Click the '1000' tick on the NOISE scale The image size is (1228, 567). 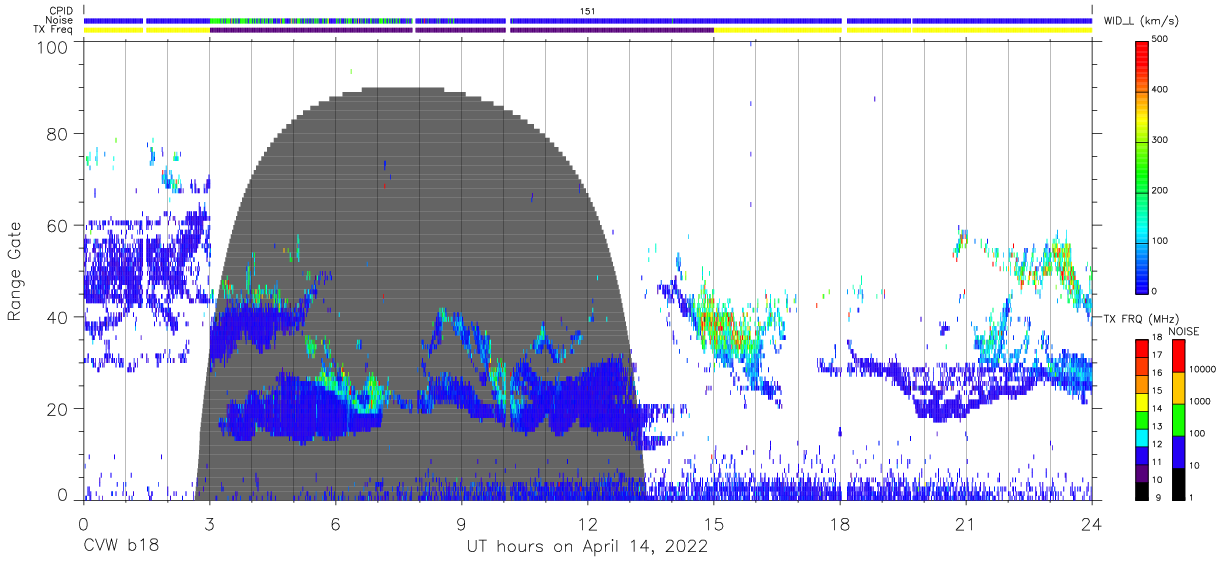click(x=1200, y=402)
